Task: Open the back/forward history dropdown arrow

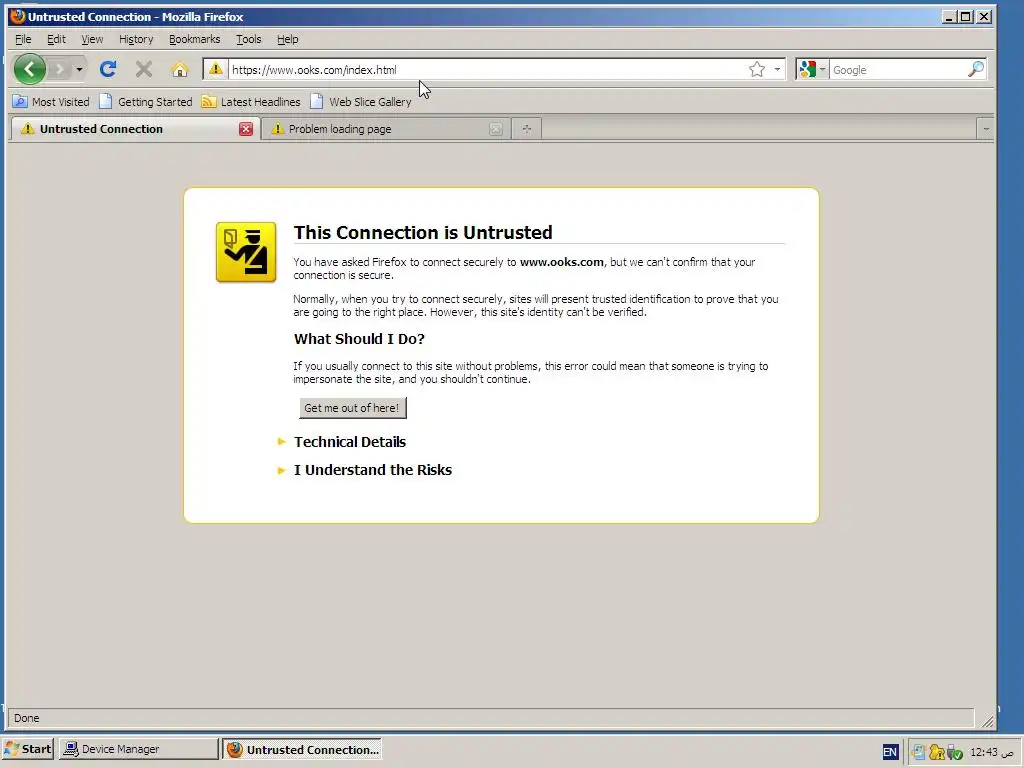Action: click(79, 69)
